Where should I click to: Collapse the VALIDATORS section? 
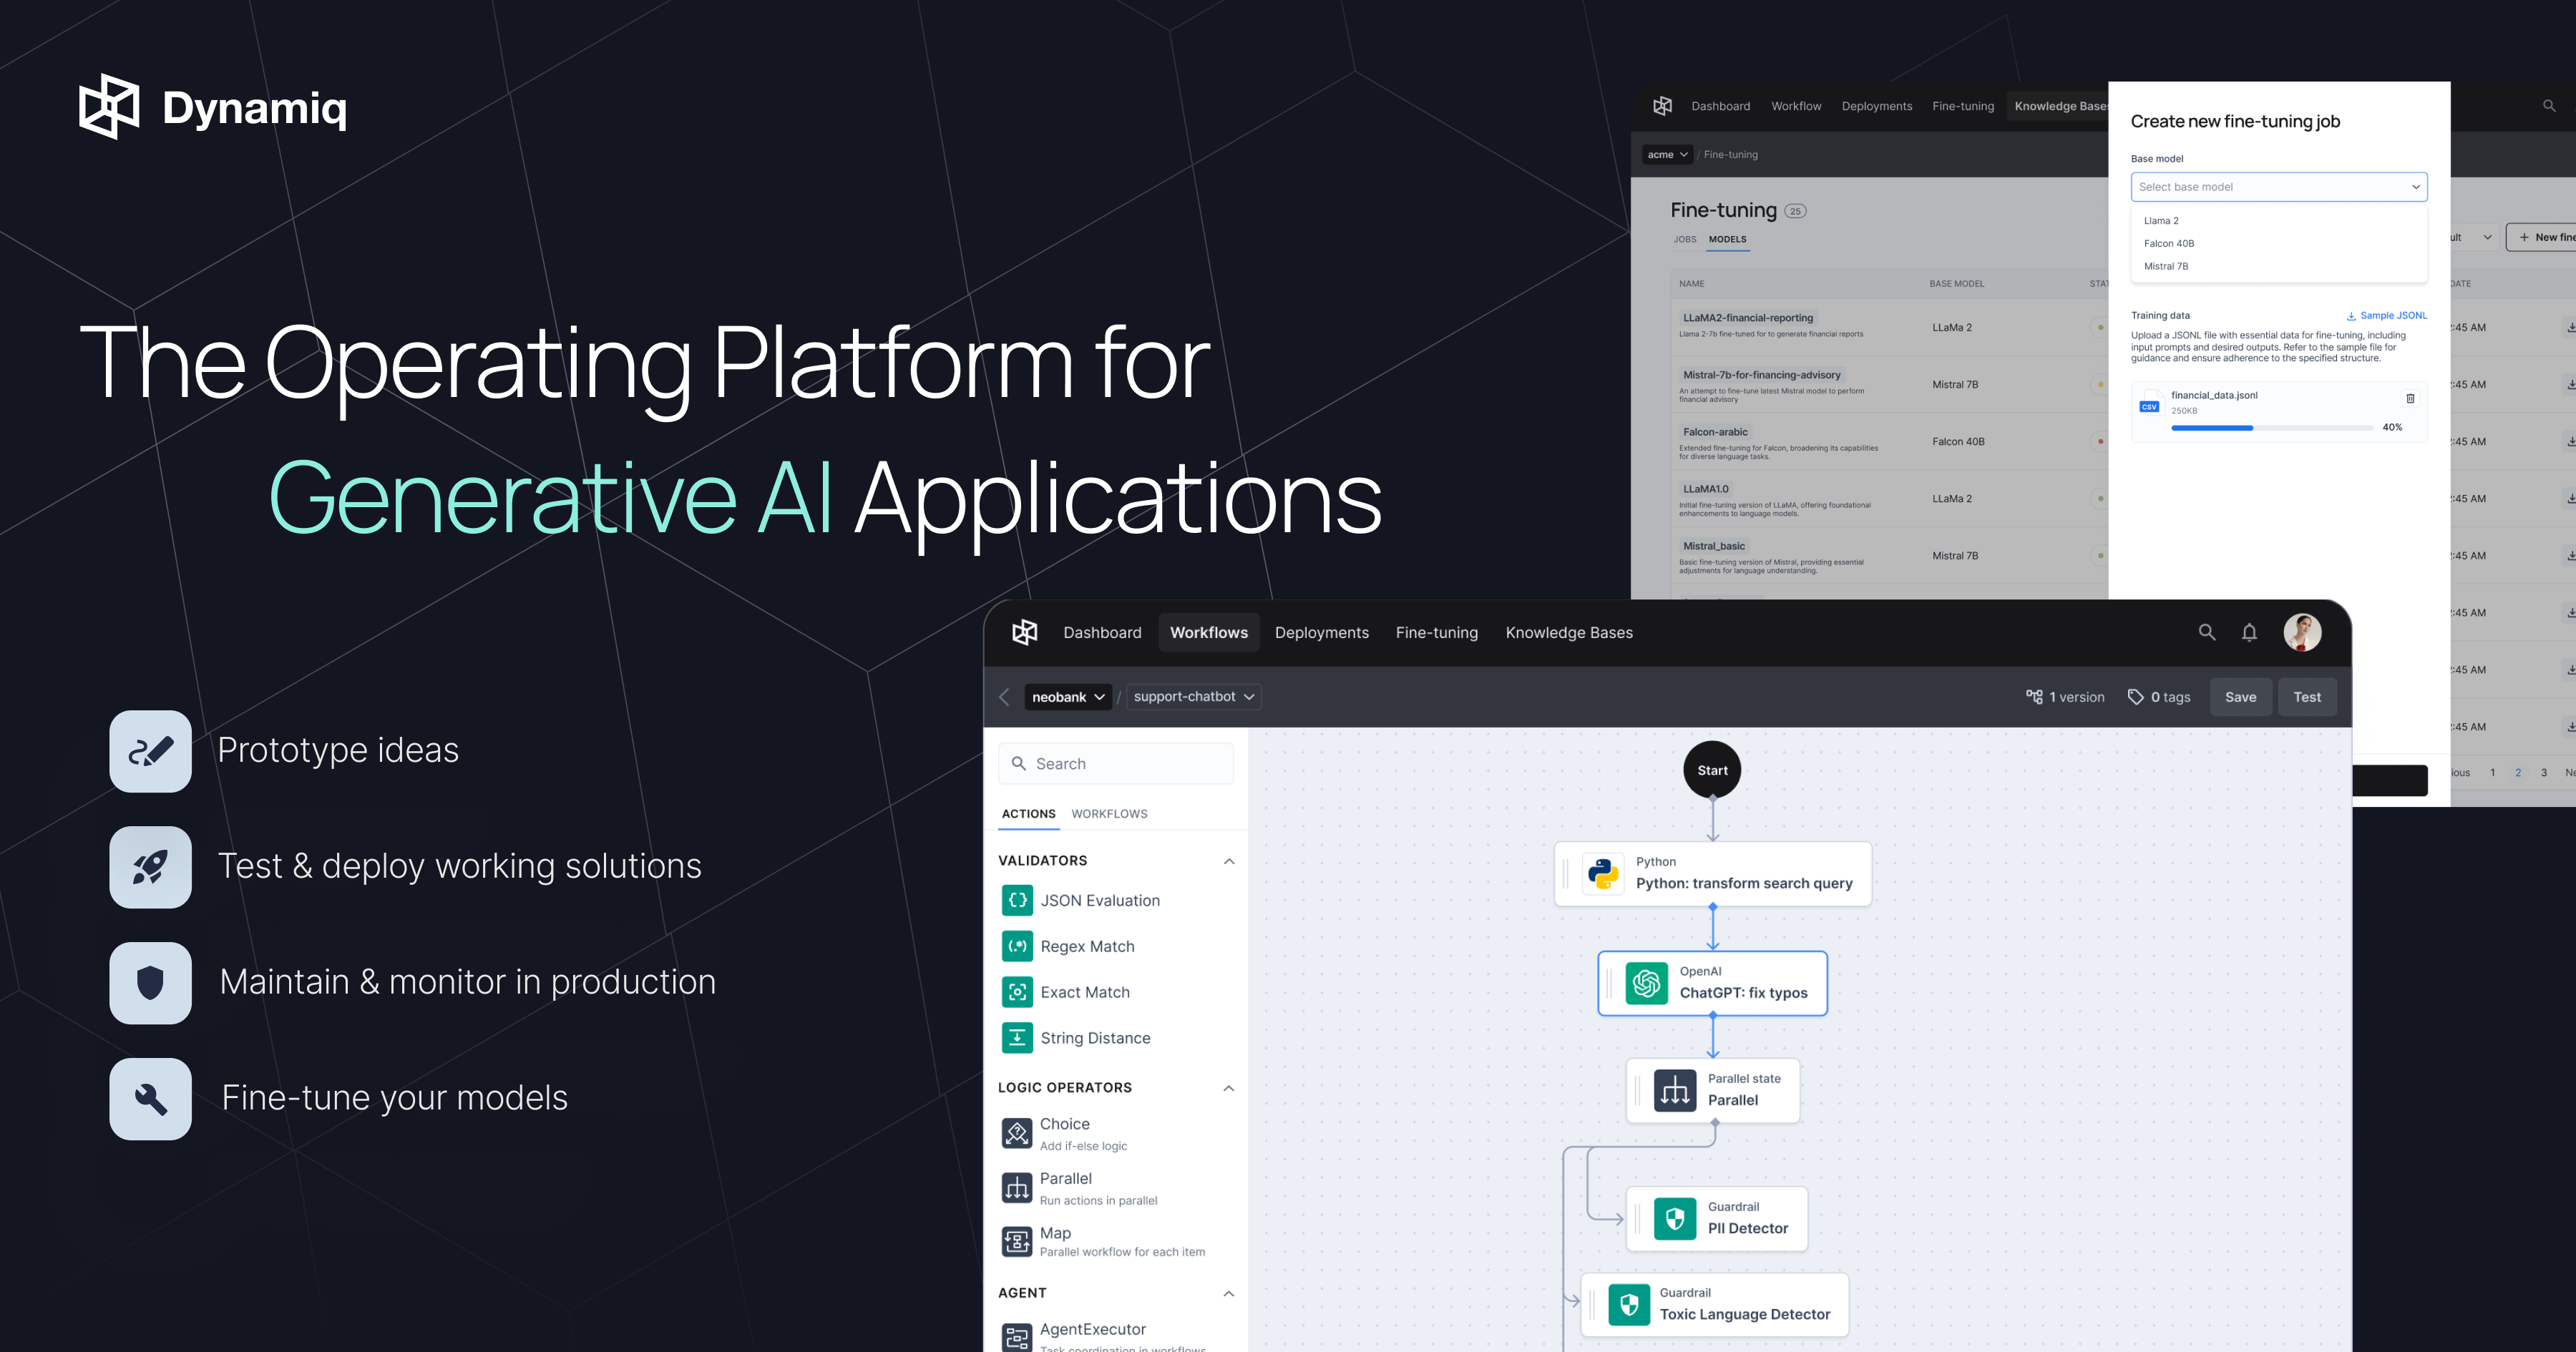tap(1229, 860)
